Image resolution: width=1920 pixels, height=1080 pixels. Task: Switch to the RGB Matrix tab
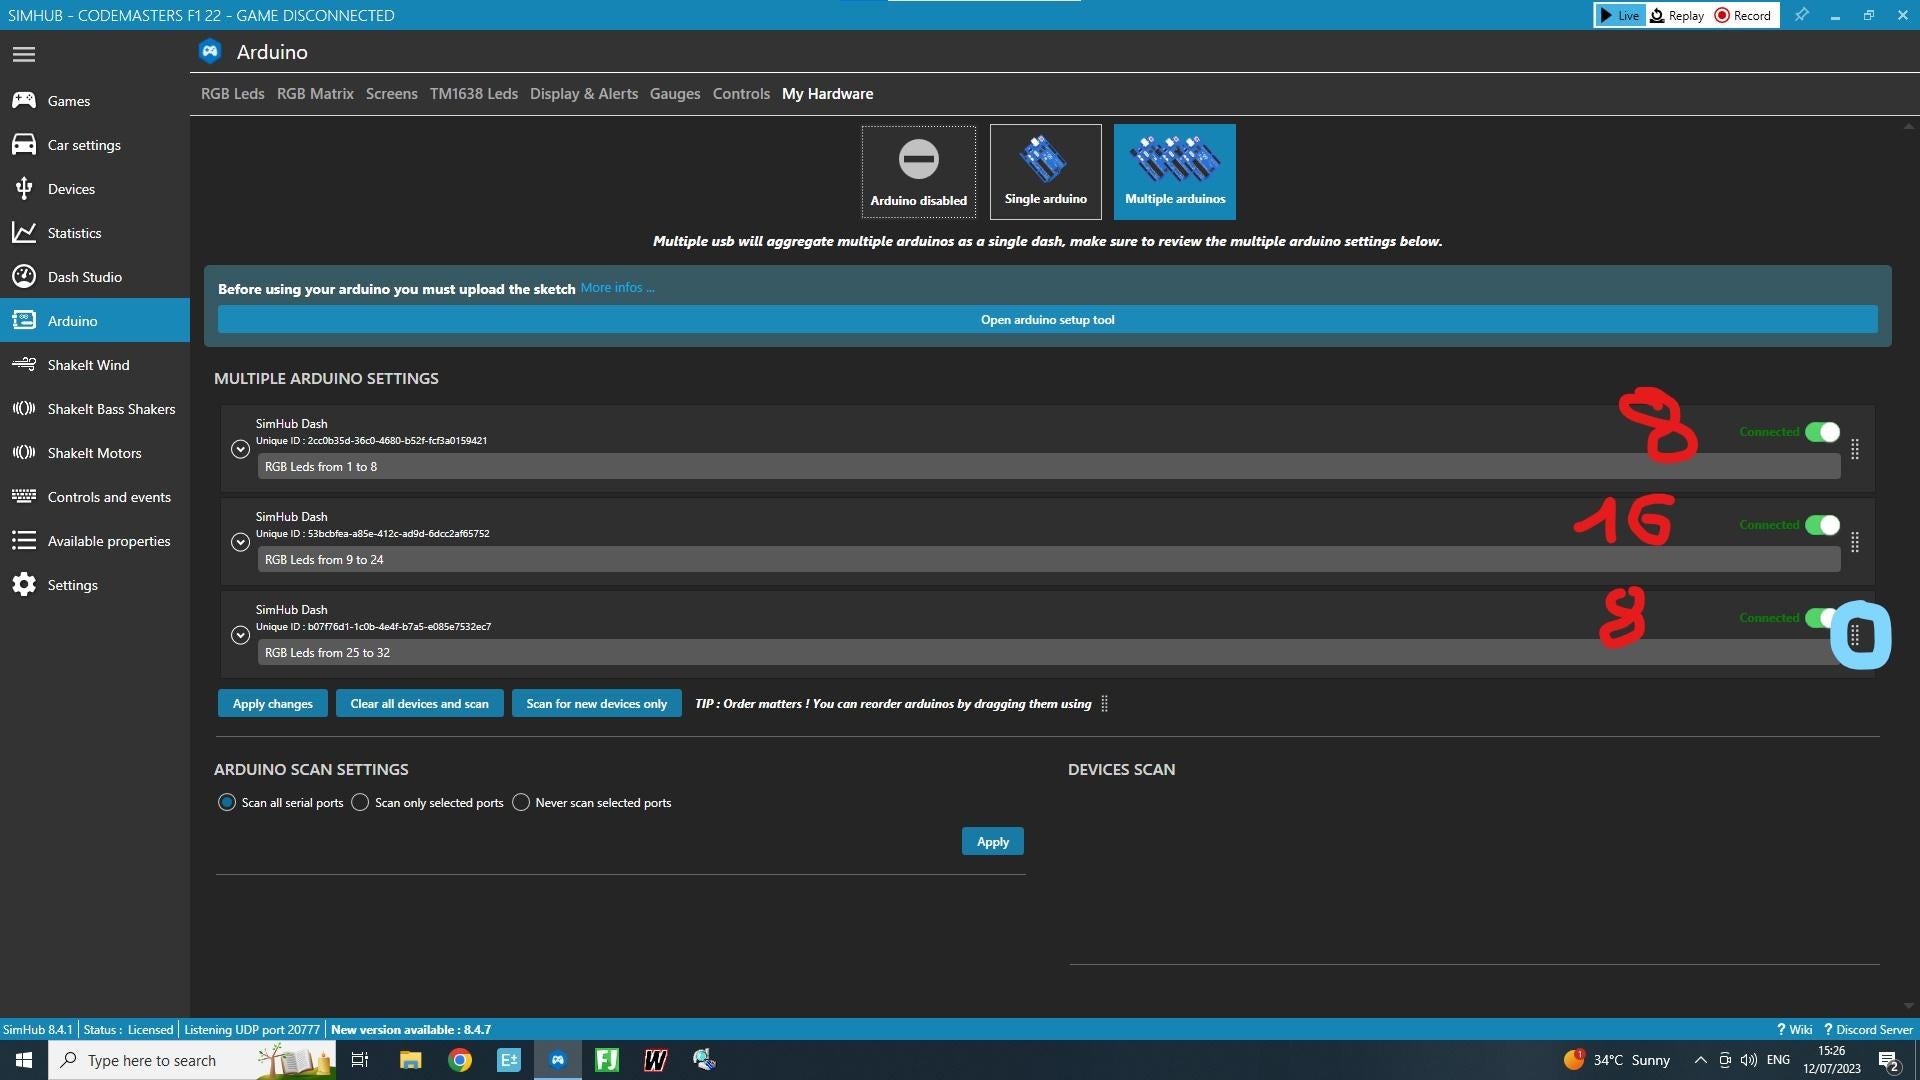click(315, 93)
